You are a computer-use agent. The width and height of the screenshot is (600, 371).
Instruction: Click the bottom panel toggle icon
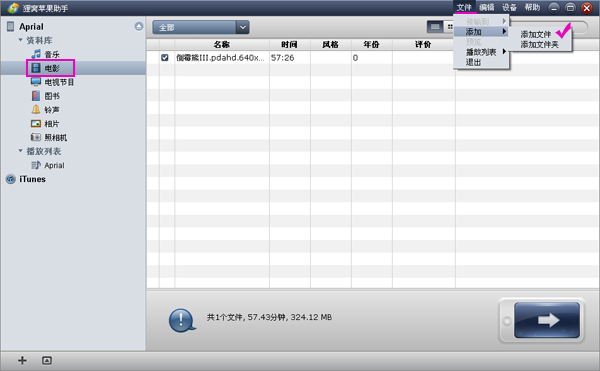point(47,360)
